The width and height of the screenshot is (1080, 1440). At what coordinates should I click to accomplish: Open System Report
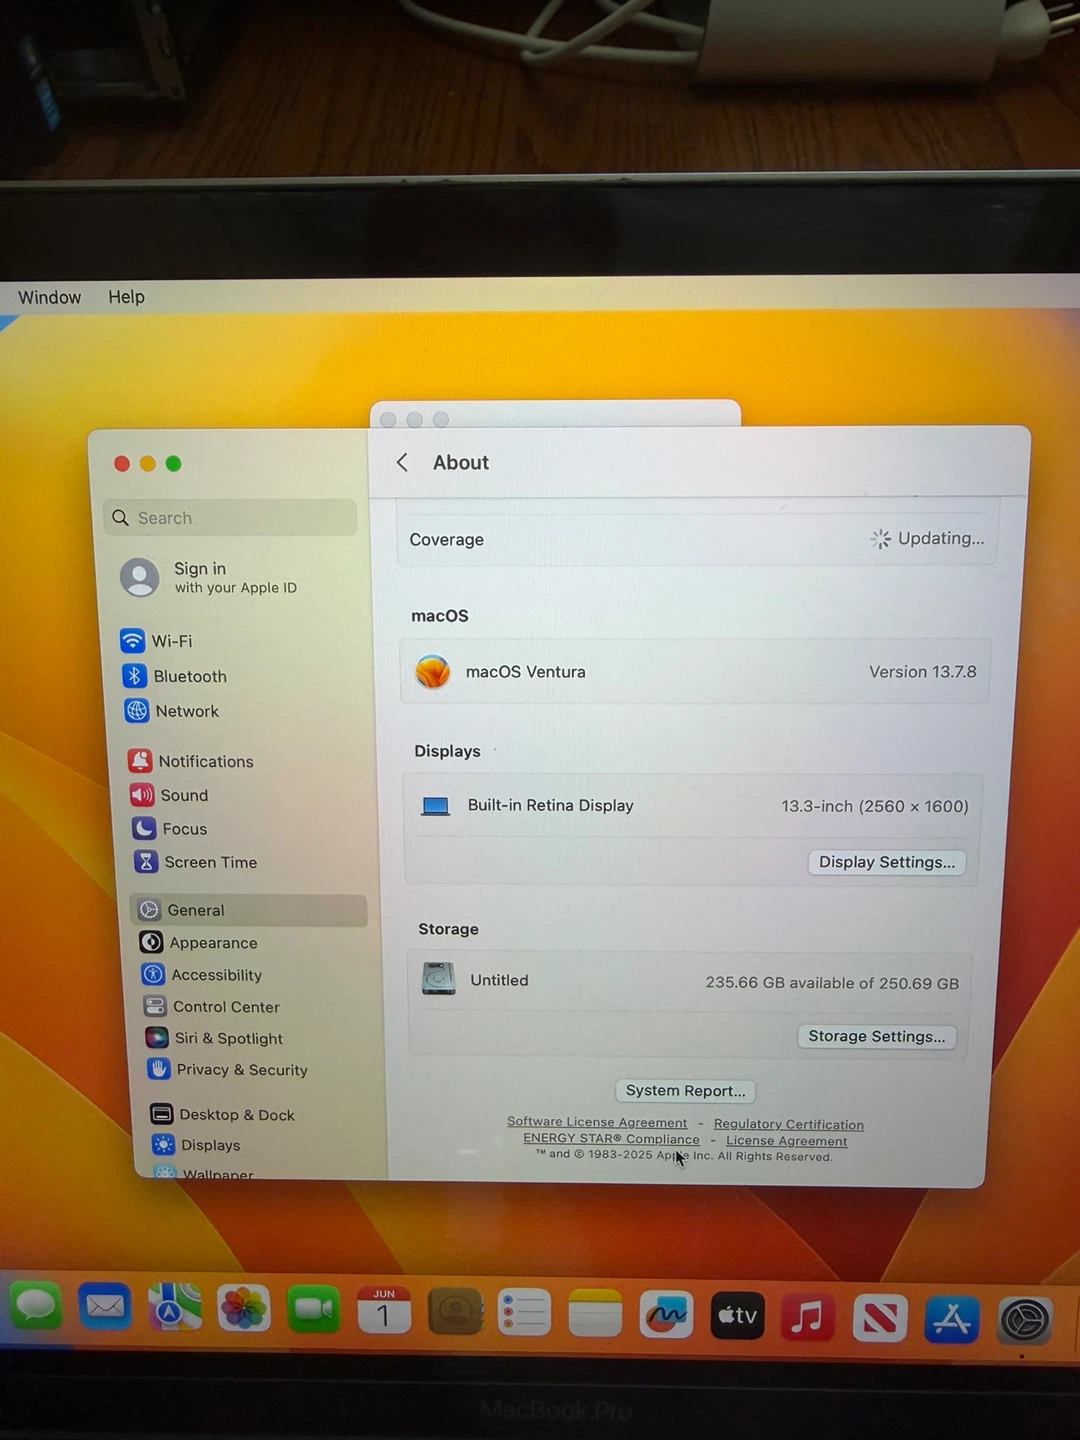click(685, 1090)
